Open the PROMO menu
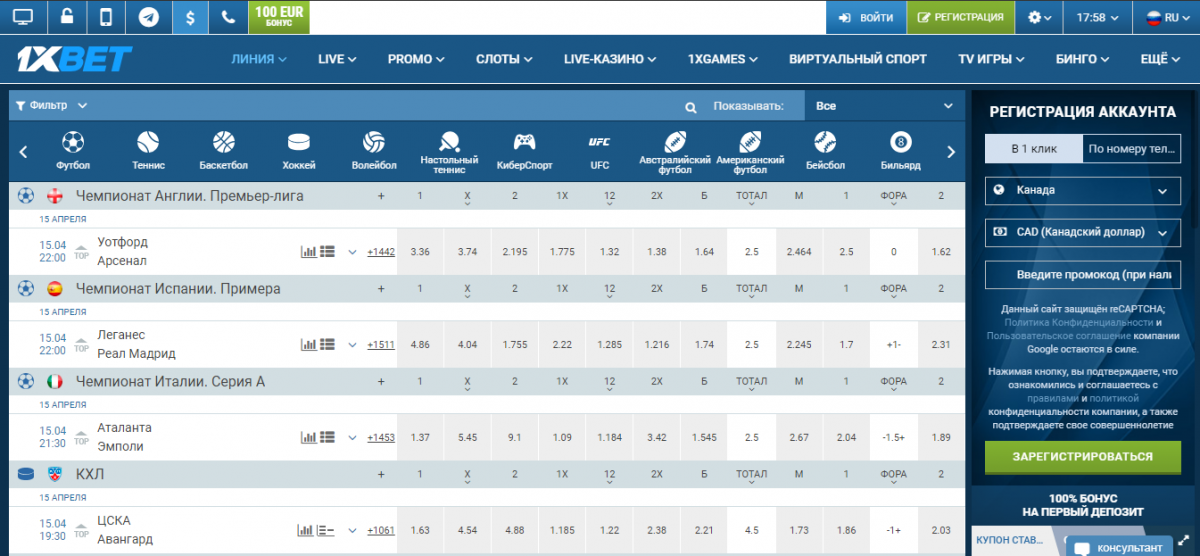 417,59
